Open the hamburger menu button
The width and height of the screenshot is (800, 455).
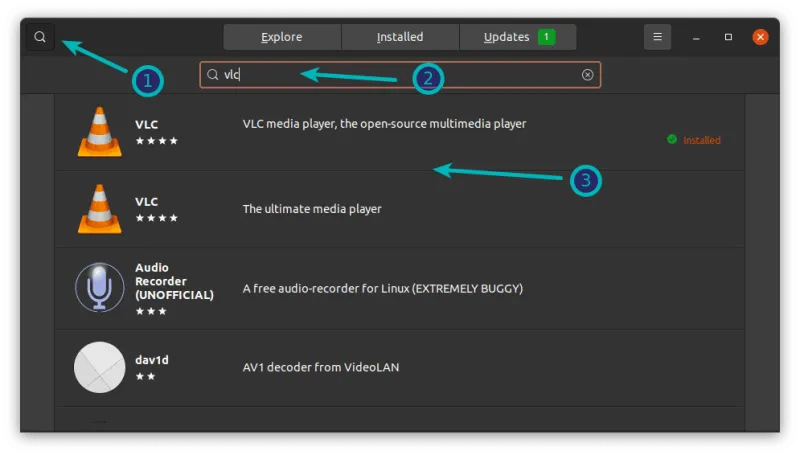click(657, 37)
